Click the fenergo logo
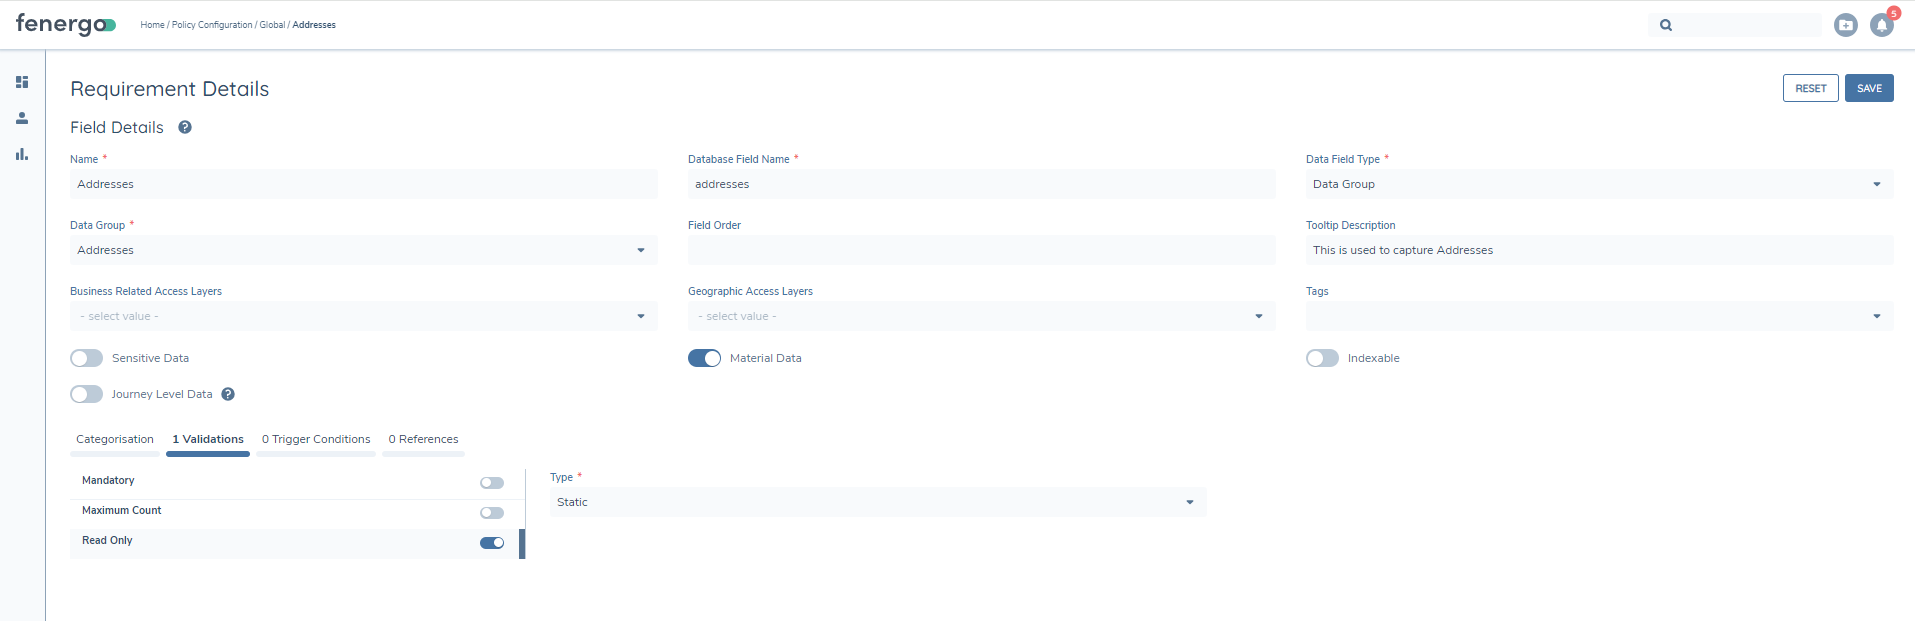Viewport: 1915px width, 621px height. pos(65,24)
